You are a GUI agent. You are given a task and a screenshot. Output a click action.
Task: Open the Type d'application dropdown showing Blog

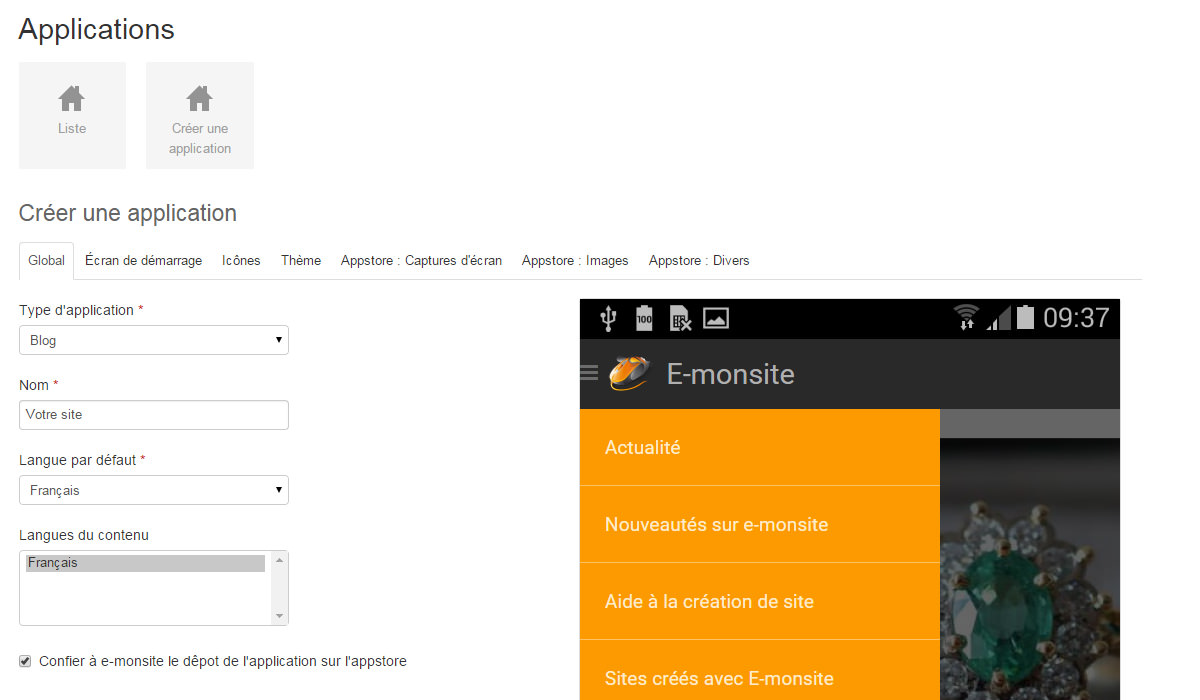pos(154,340)
